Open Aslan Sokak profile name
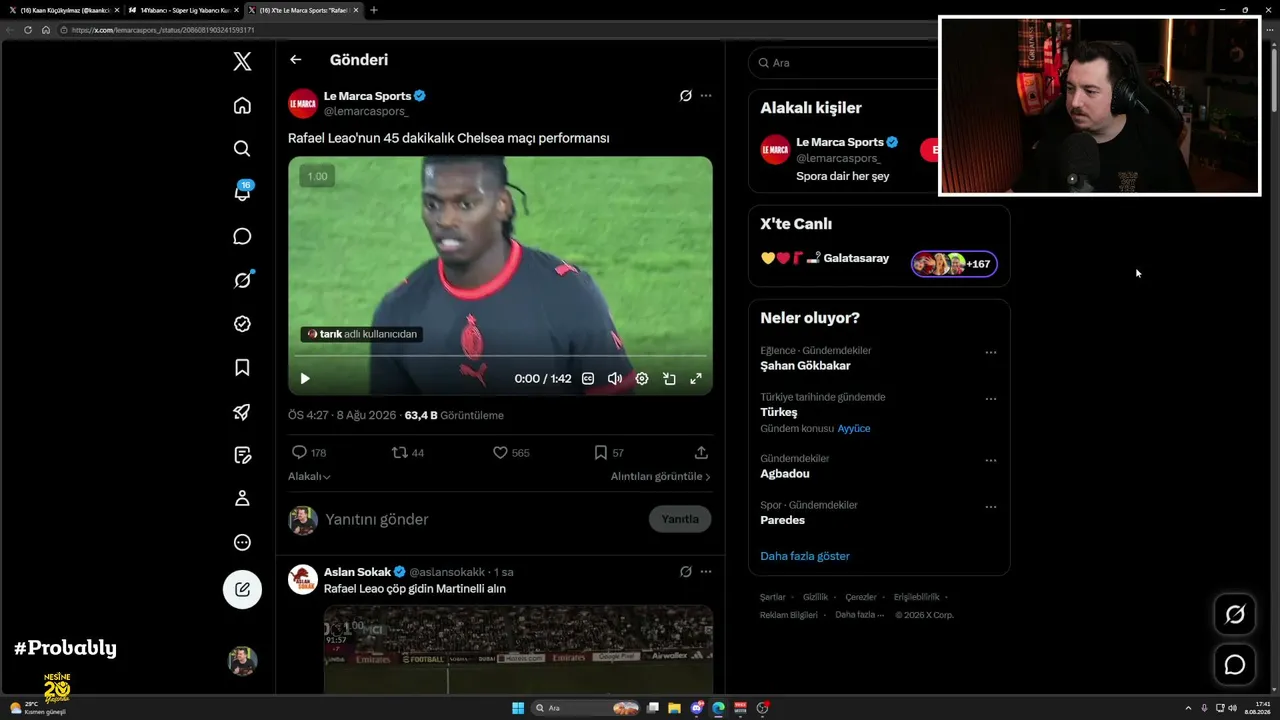 [x=357, y=572]
